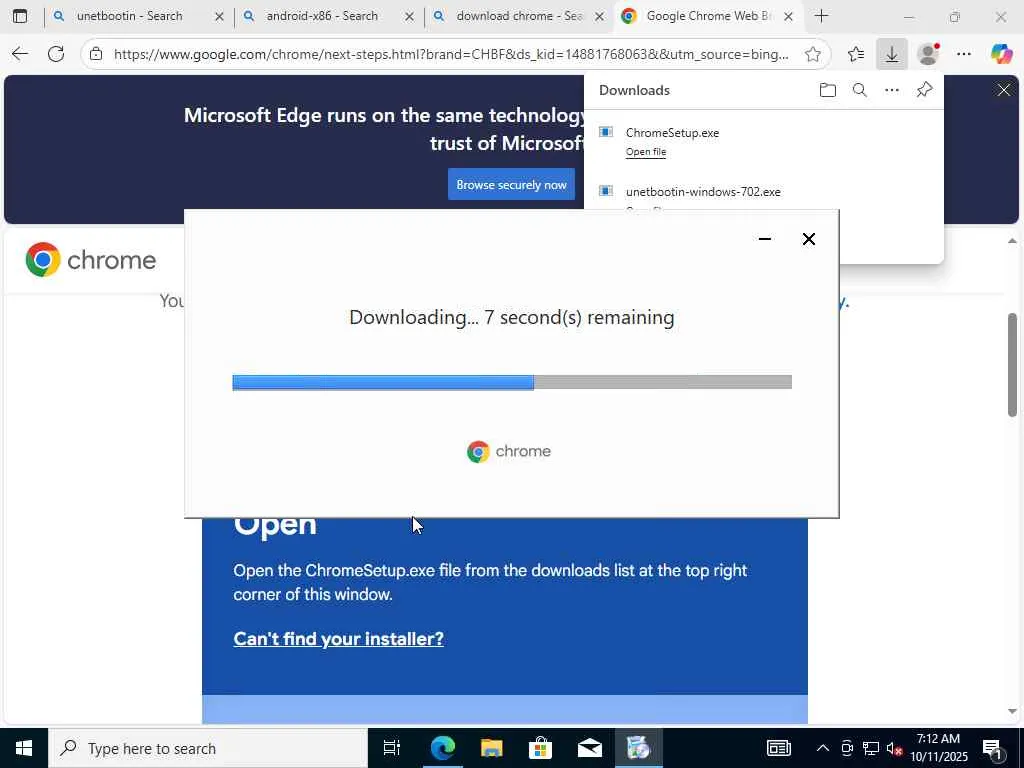
Task: Click the Downloads panel title
Action: click(634, 90)
